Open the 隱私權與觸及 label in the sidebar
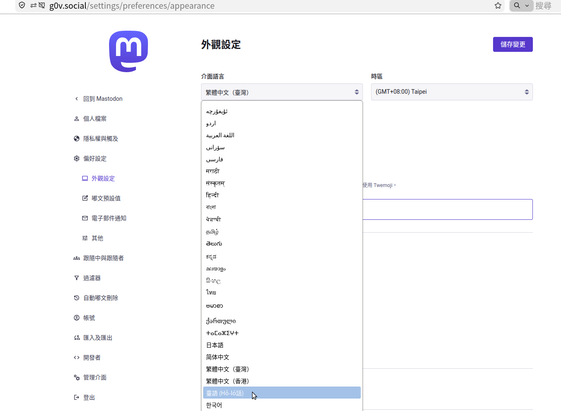This screenshot has width=561, height=411. point(101,139)
